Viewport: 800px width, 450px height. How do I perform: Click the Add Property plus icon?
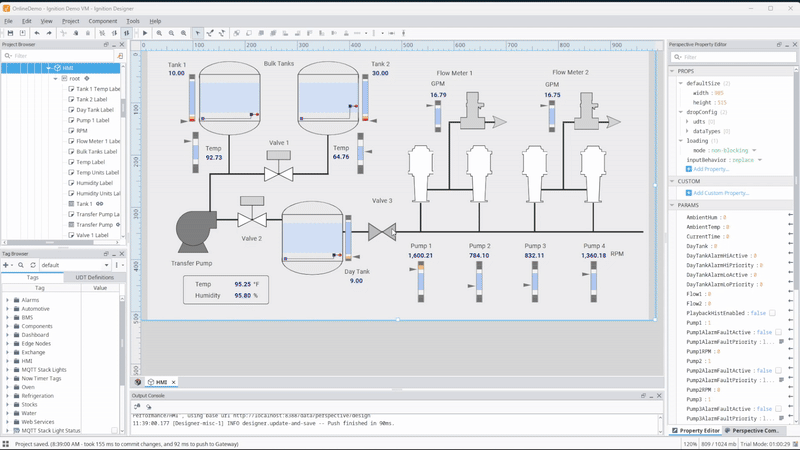pos(689,169)
